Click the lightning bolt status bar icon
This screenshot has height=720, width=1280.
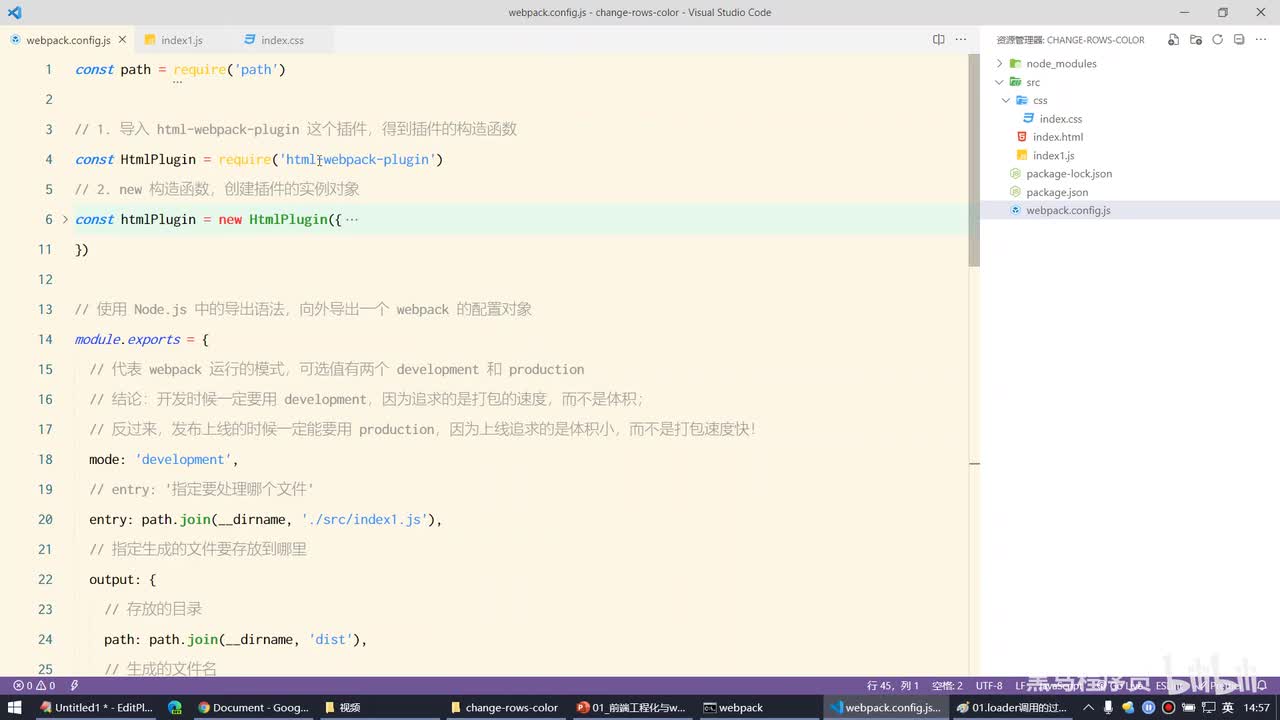point(75,686)
